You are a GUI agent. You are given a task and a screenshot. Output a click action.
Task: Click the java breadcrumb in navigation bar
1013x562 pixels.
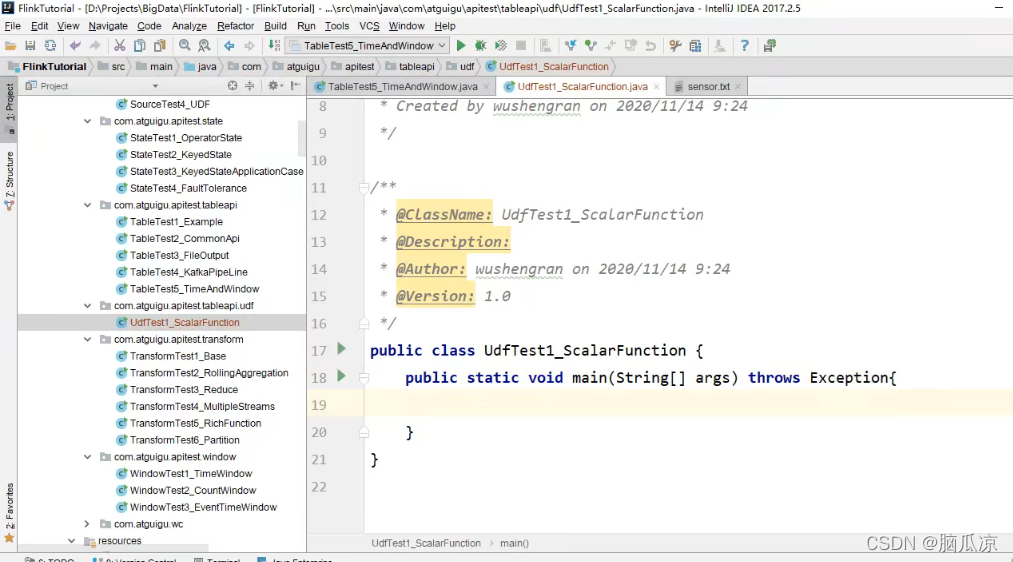click(x=201, y=67)
